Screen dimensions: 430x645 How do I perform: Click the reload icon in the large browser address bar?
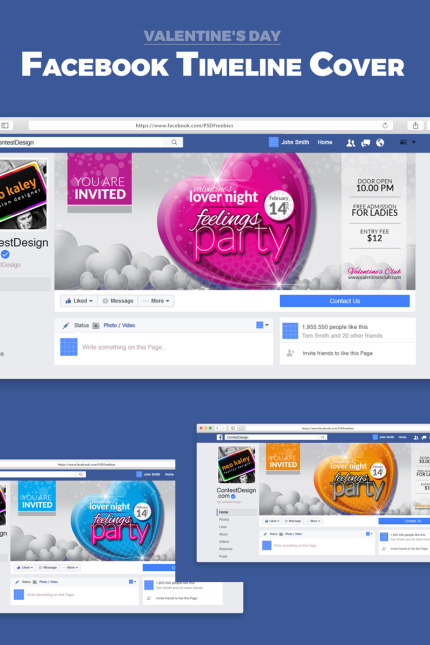click(385, 125)
